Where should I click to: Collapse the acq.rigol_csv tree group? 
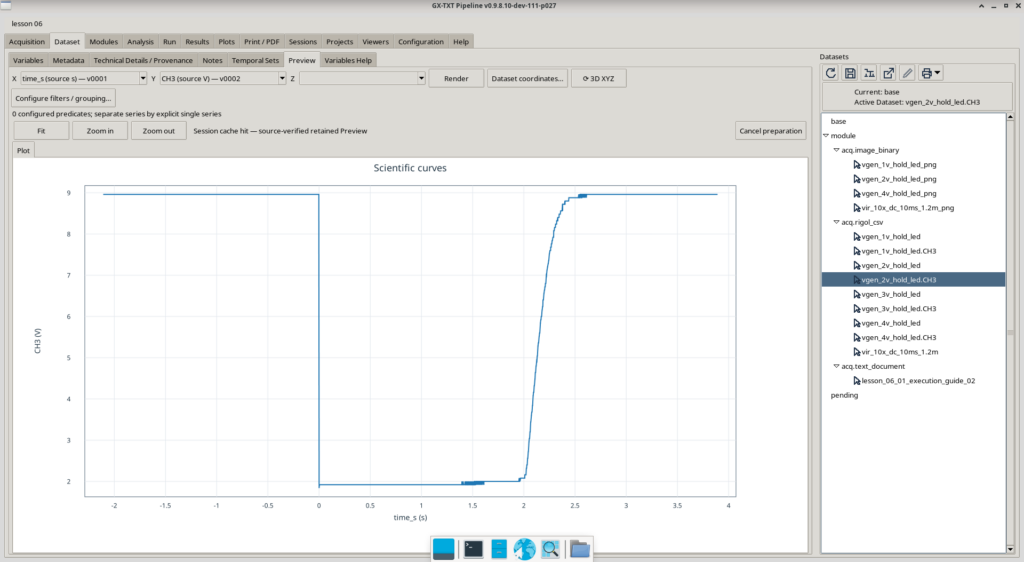click(836, 223)
